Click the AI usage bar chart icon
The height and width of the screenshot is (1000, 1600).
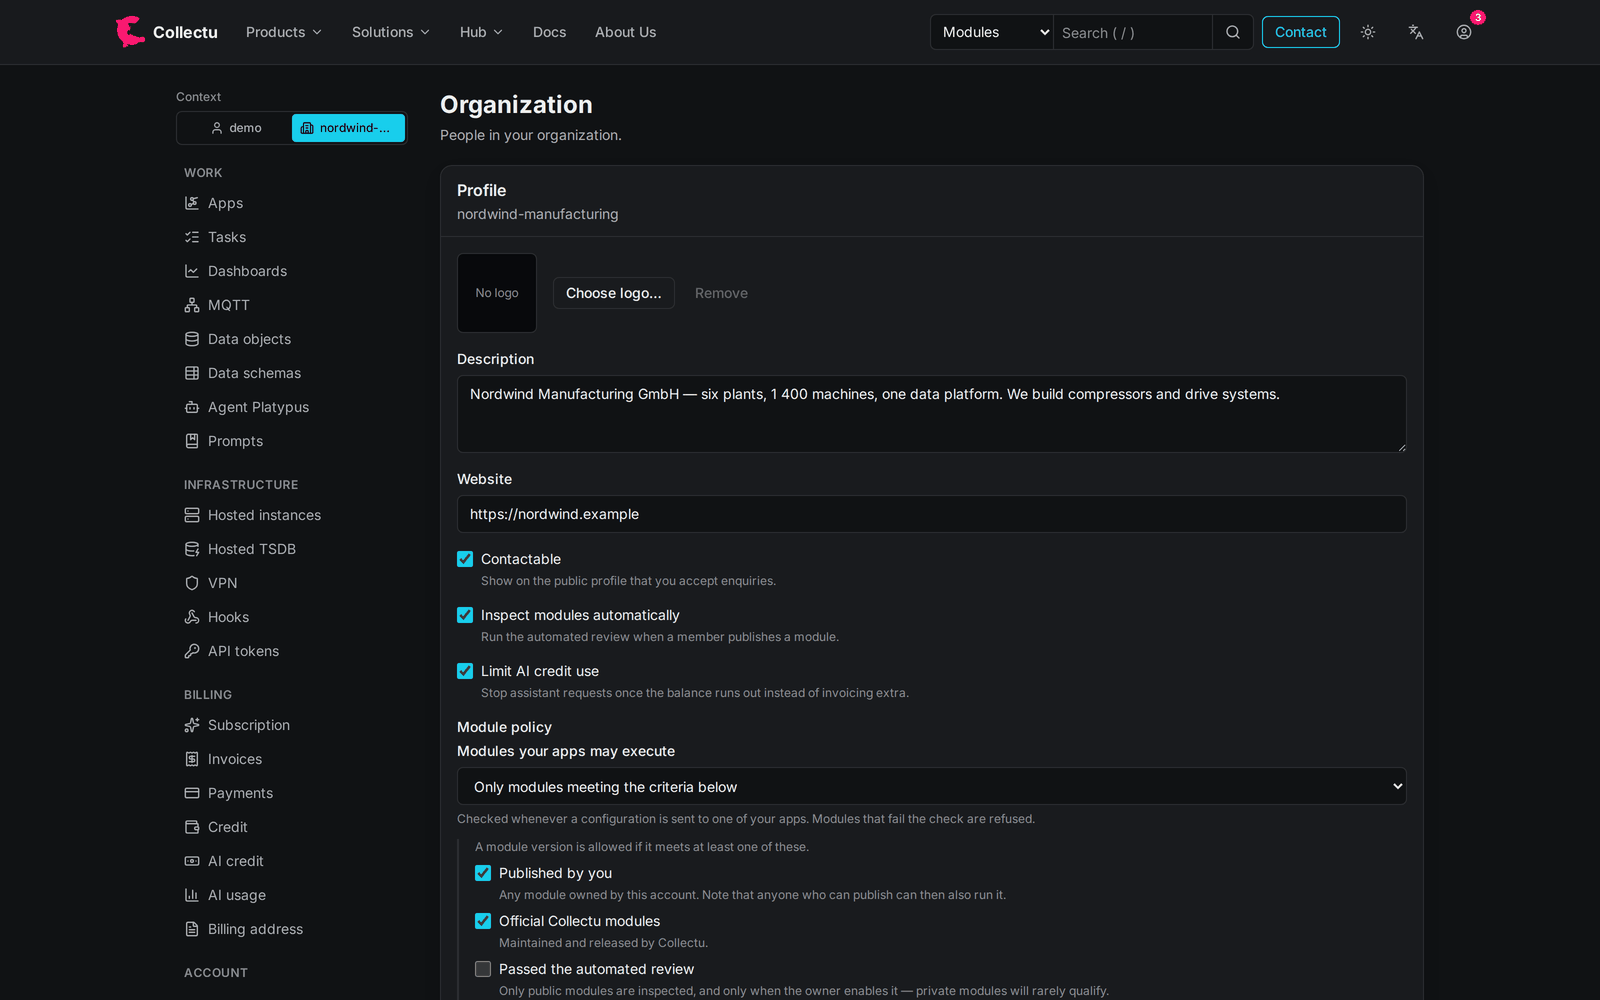pos(192,895)
